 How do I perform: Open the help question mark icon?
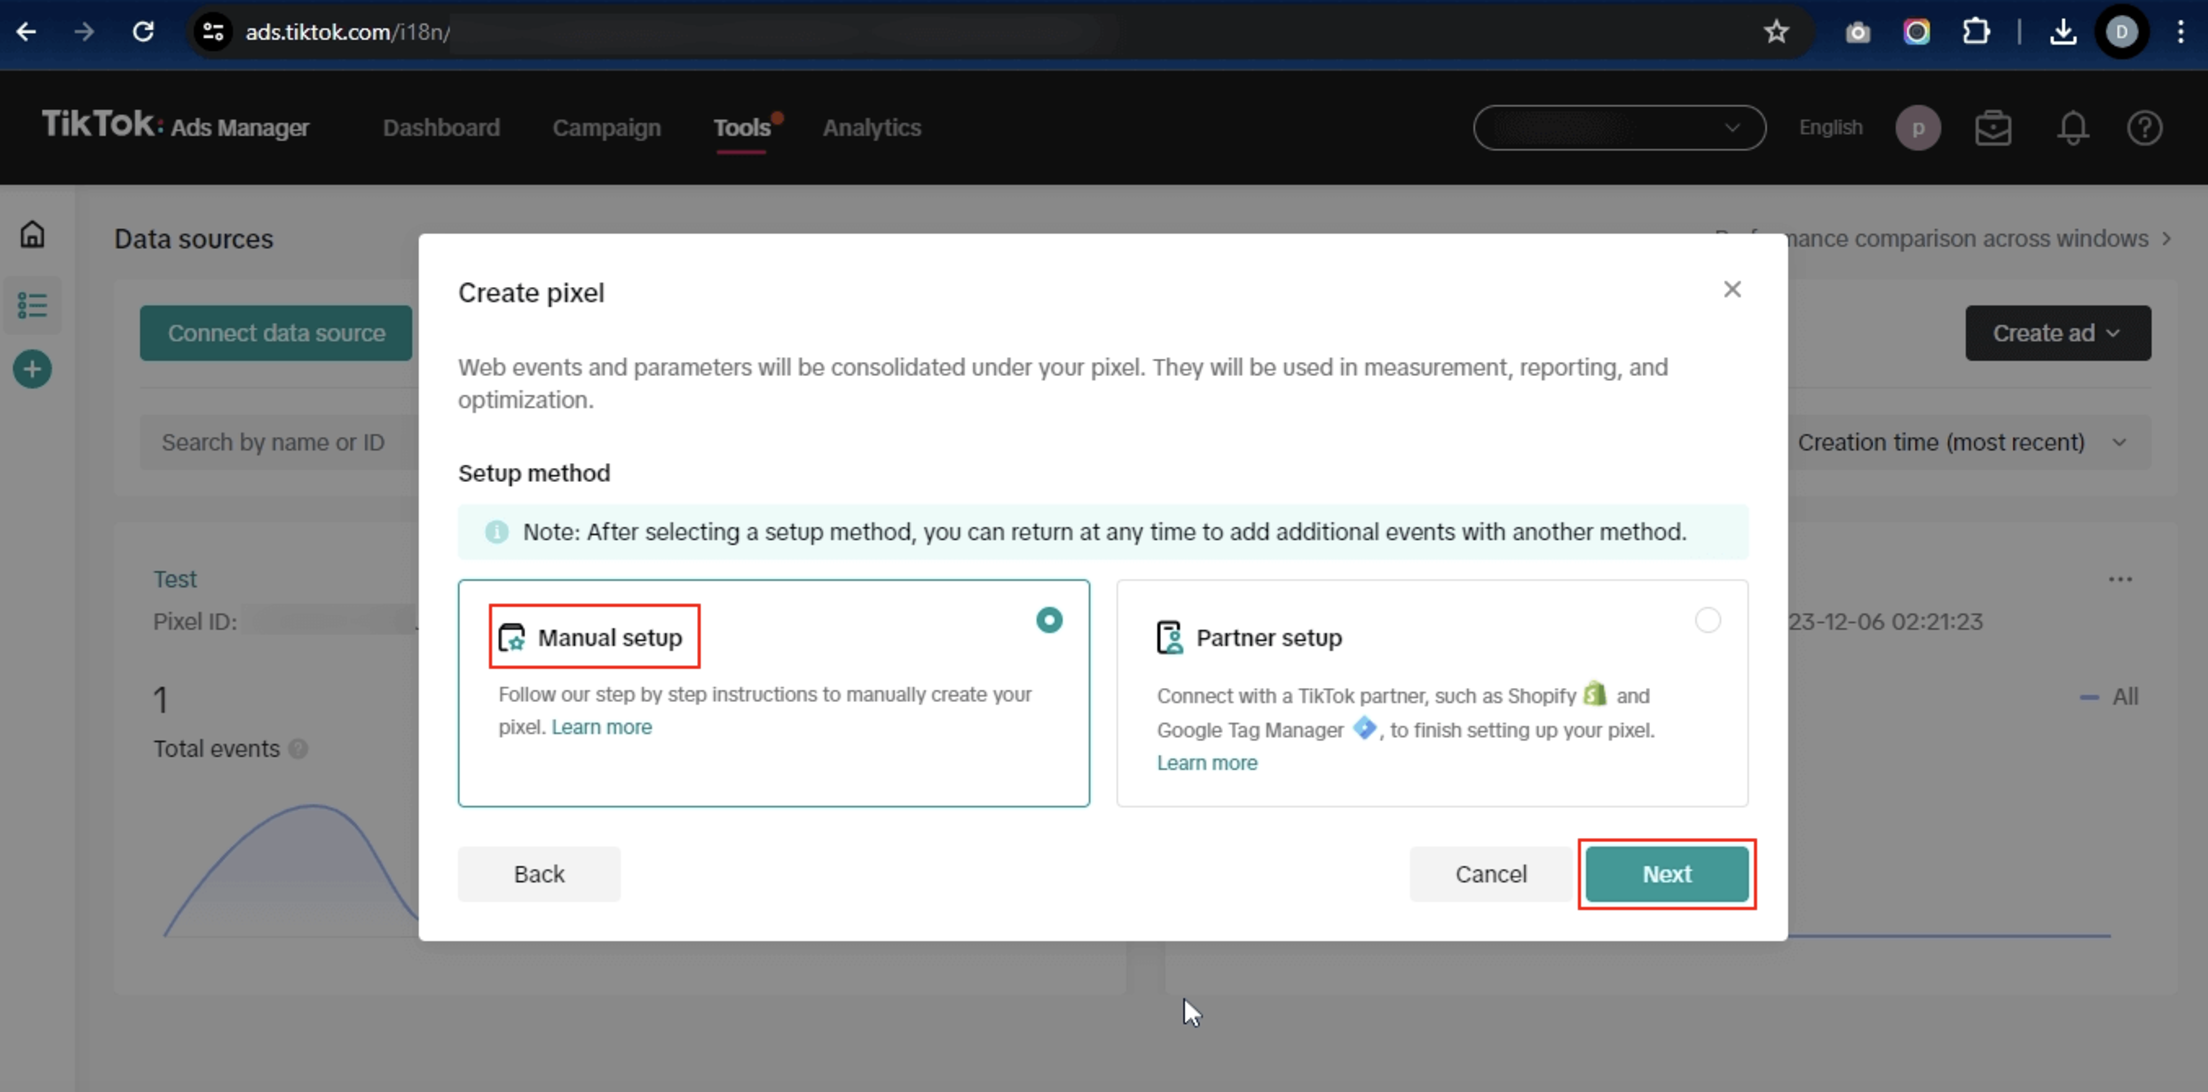2144,128
